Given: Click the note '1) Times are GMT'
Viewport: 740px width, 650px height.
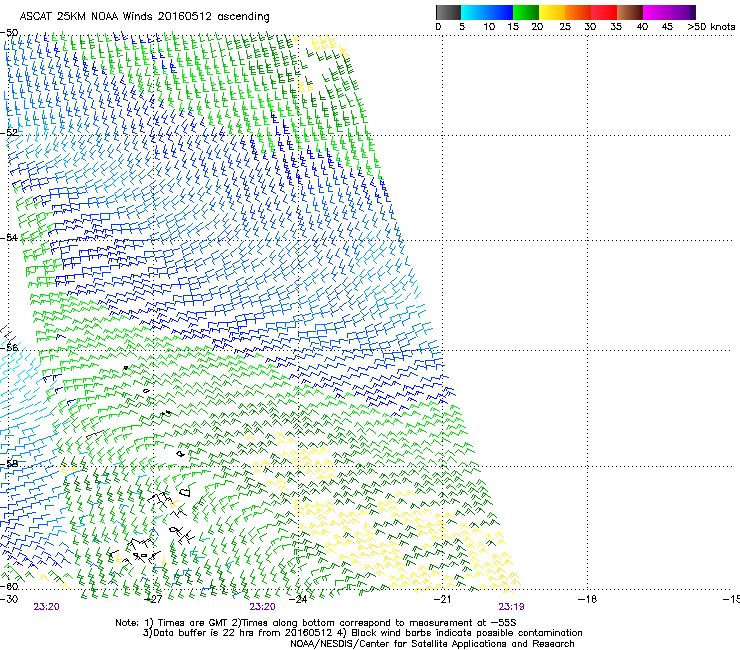Looking at the screenshot, I should click(x=186, y=623).
